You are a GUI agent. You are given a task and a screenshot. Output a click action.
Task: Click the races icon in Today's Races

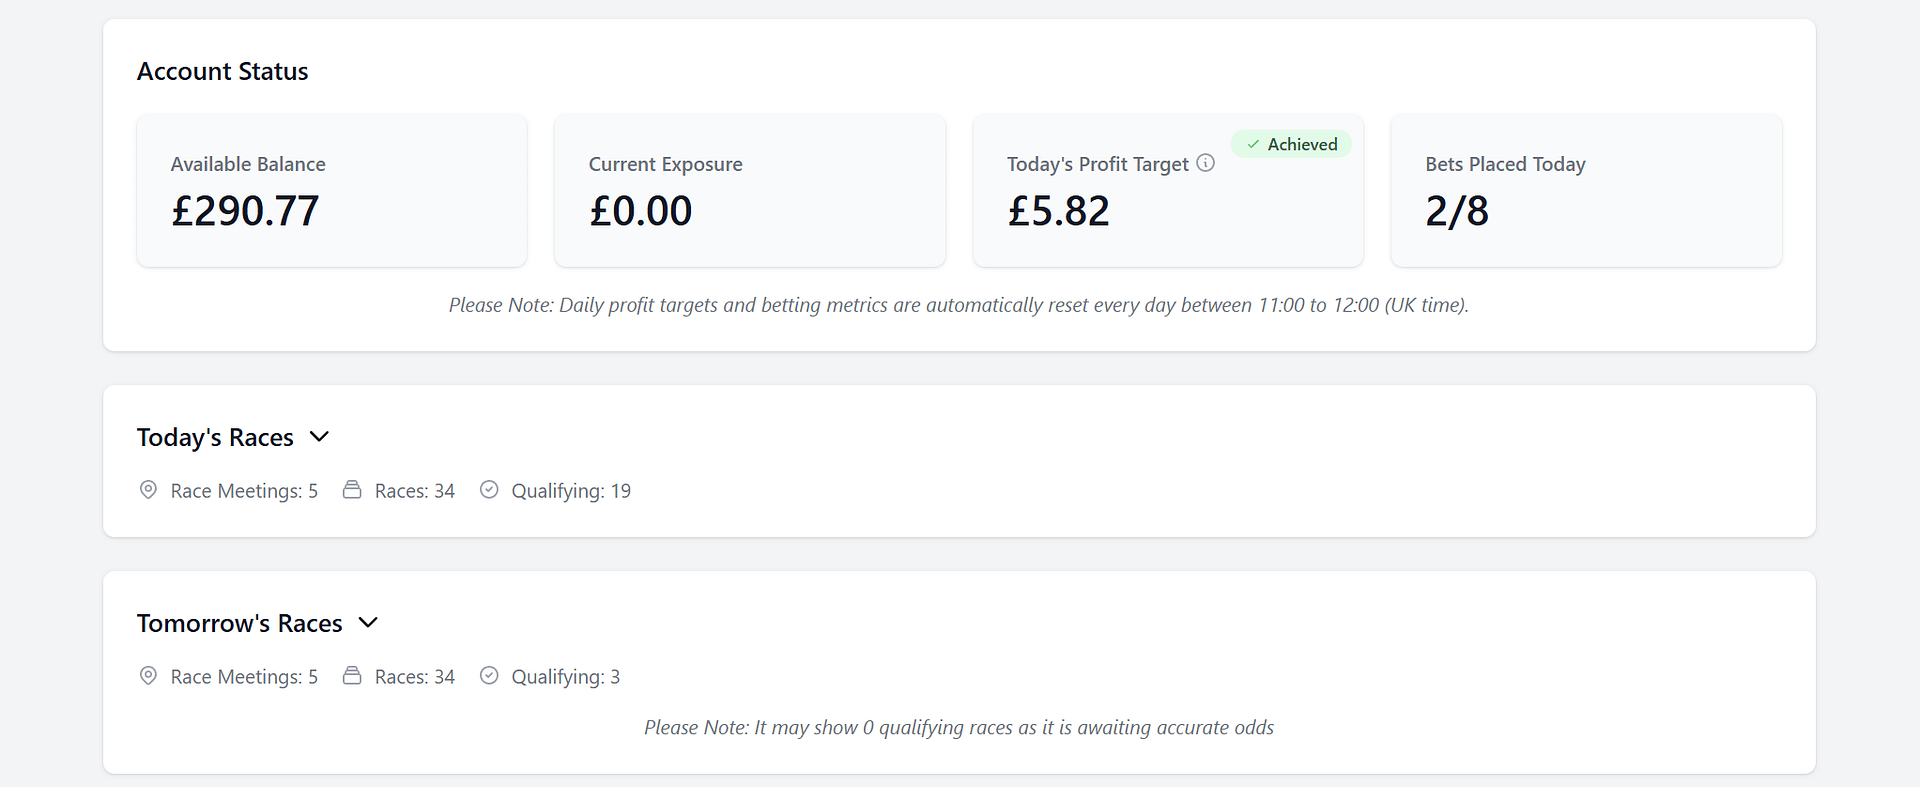pyautogui.click(x=352, y=490)
